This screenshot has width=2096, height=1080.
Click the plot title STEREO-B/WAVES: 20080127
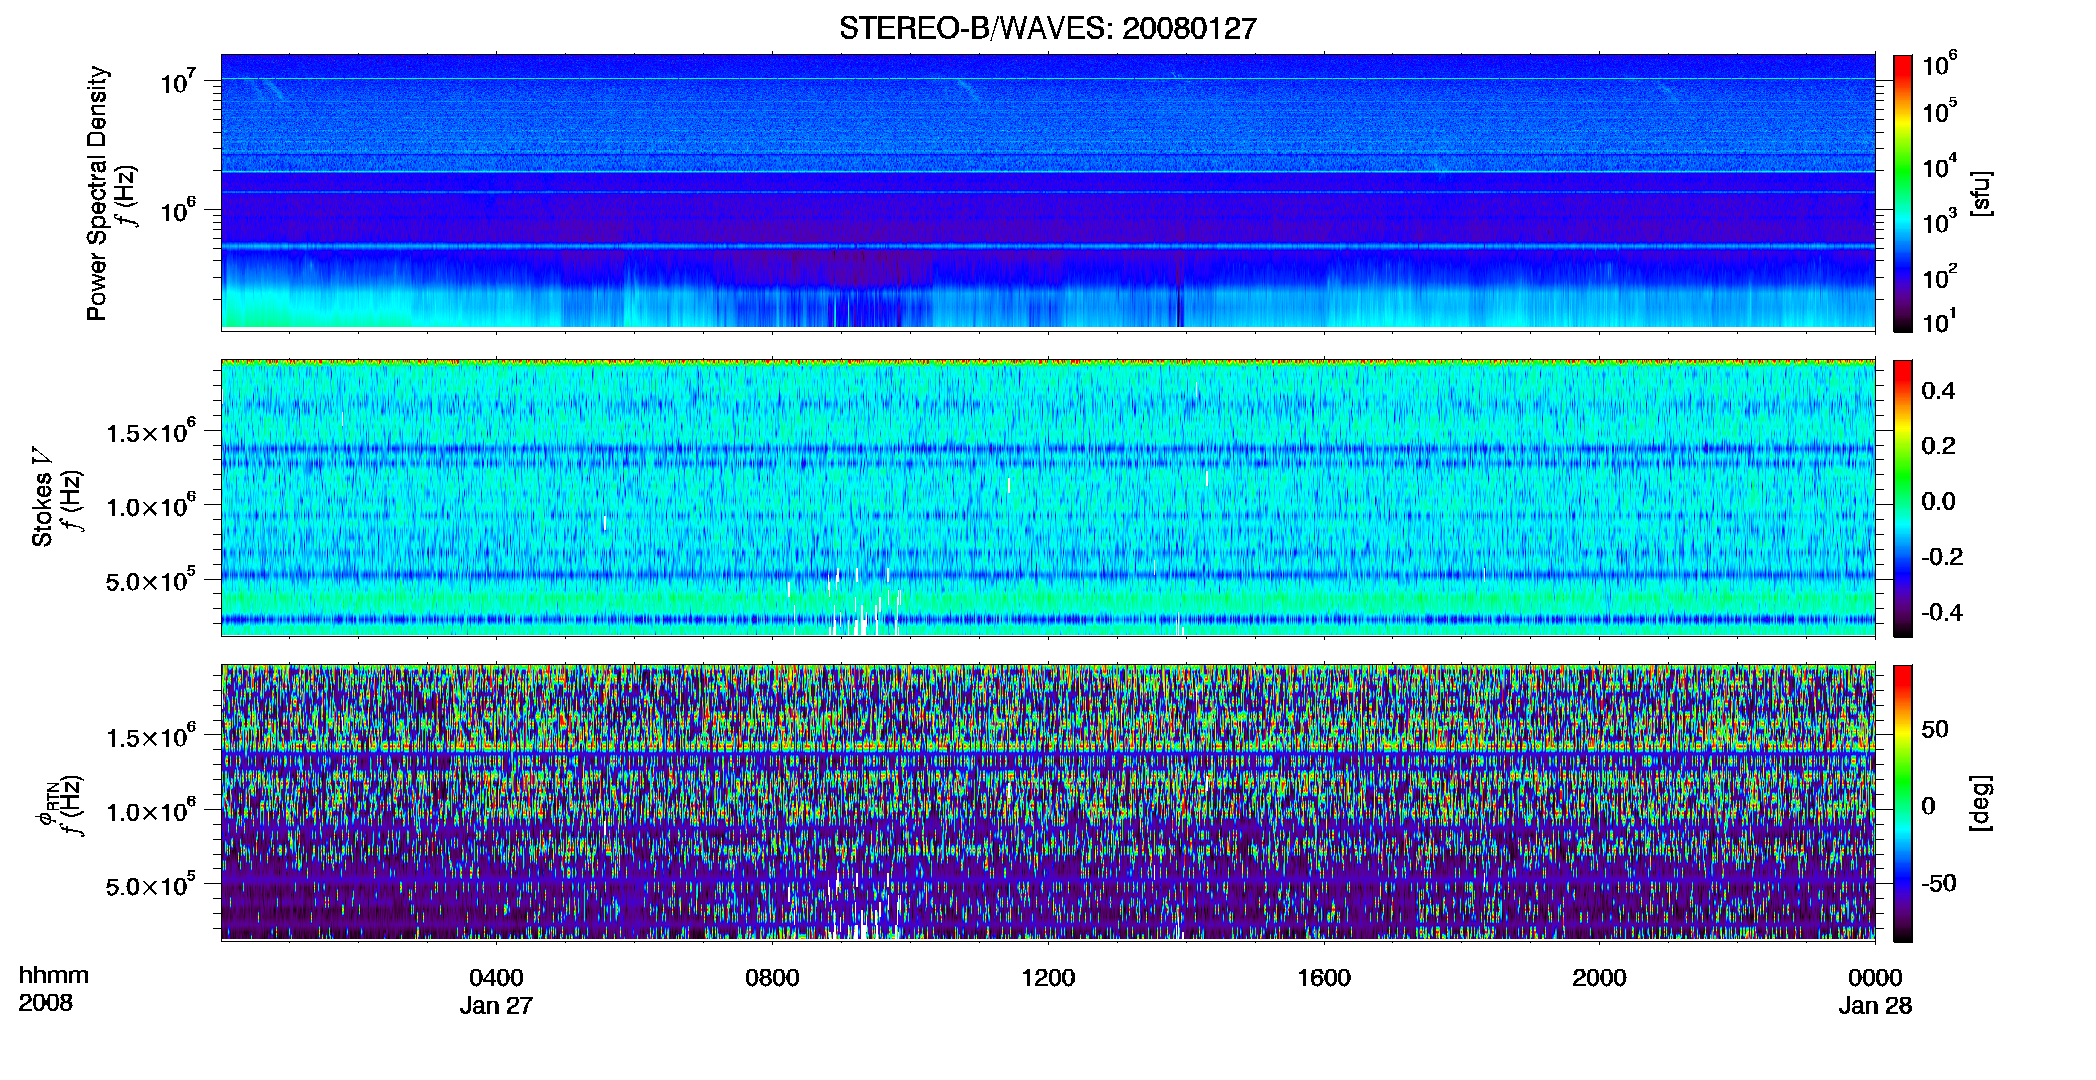[x=1047, y=28]
